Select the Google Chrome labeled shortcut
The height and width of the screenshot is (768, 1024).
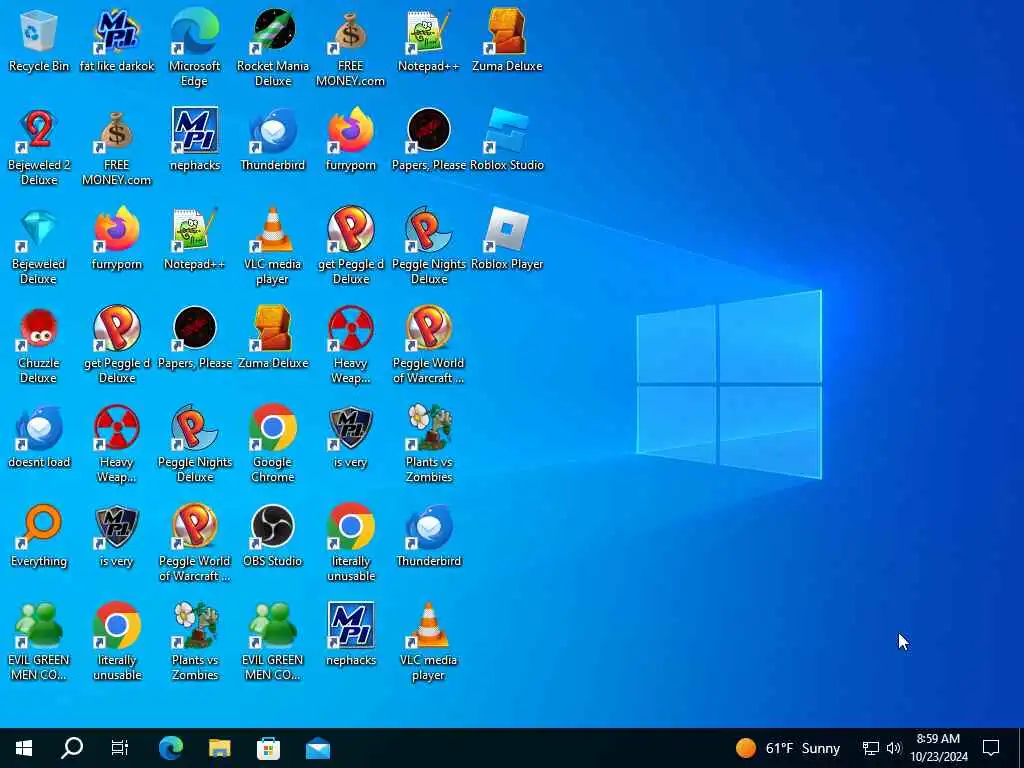coord(273,444)
